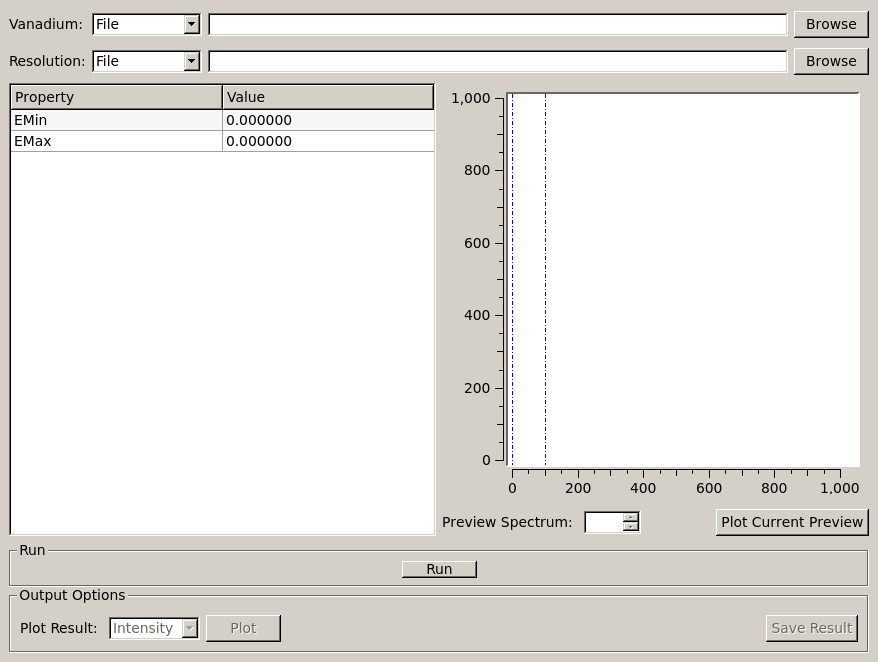This screenshot has width=878, height=662.
Task: Click the EMax value cell
Action: click(327, 141)
